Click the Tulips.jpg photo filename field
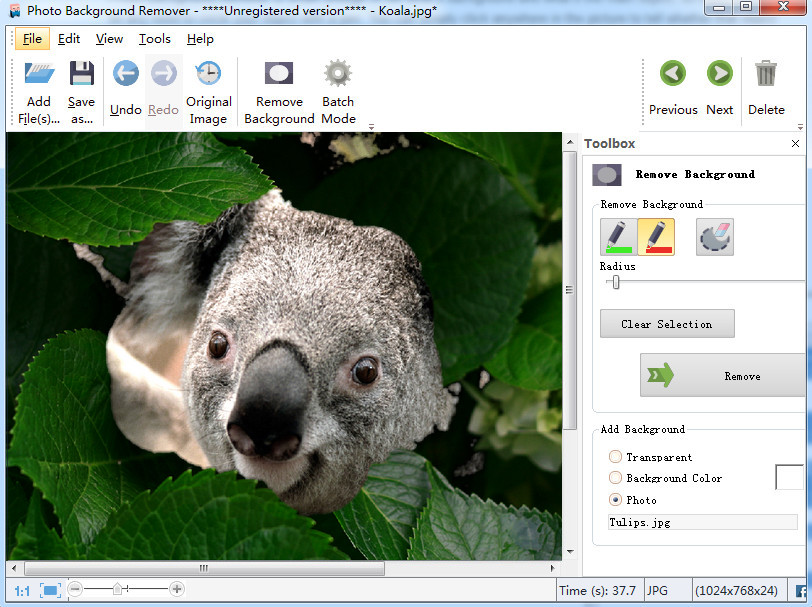812x607 pixels. pos(701,522)
